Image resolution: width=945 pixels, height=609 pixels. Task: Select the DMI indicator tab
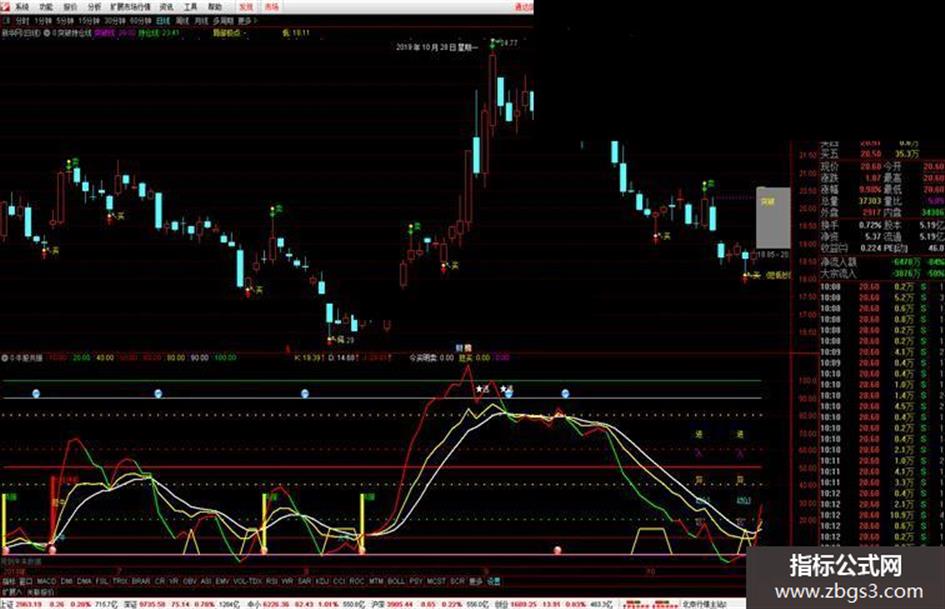click(66, 581)
